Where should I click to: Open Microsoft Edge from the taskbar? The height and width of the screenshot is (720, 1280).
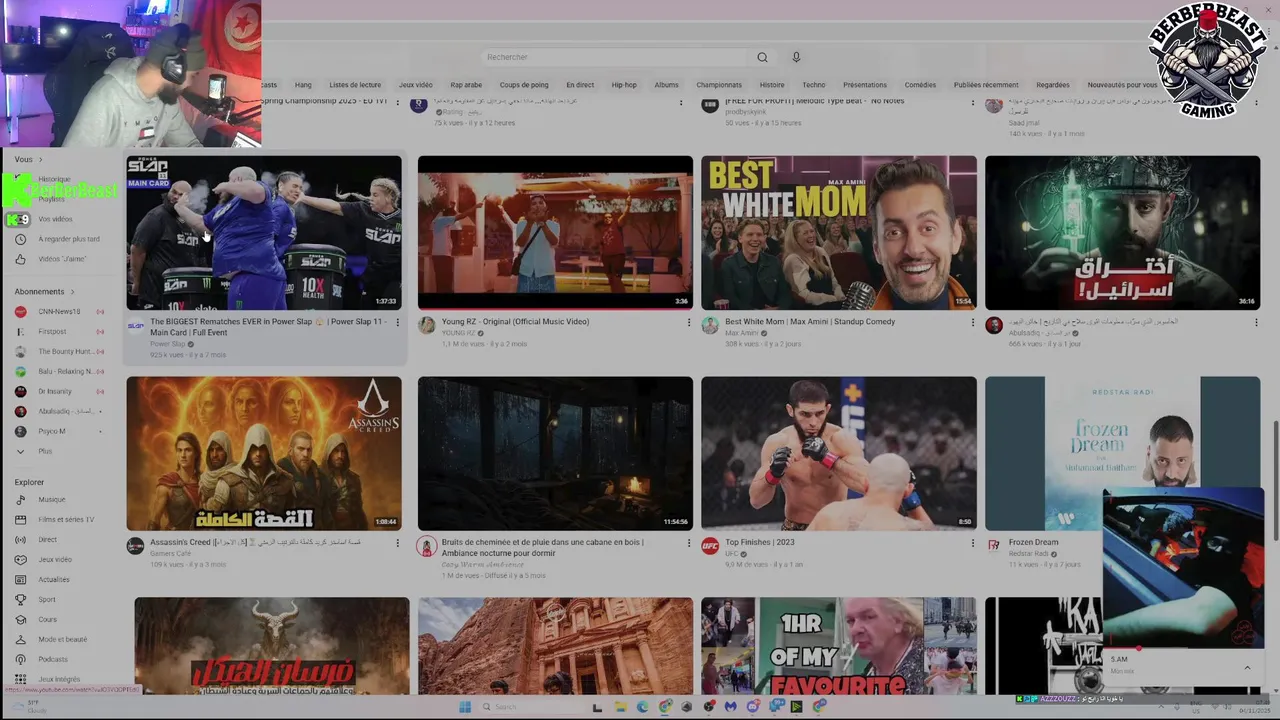(x=642, y=707)
